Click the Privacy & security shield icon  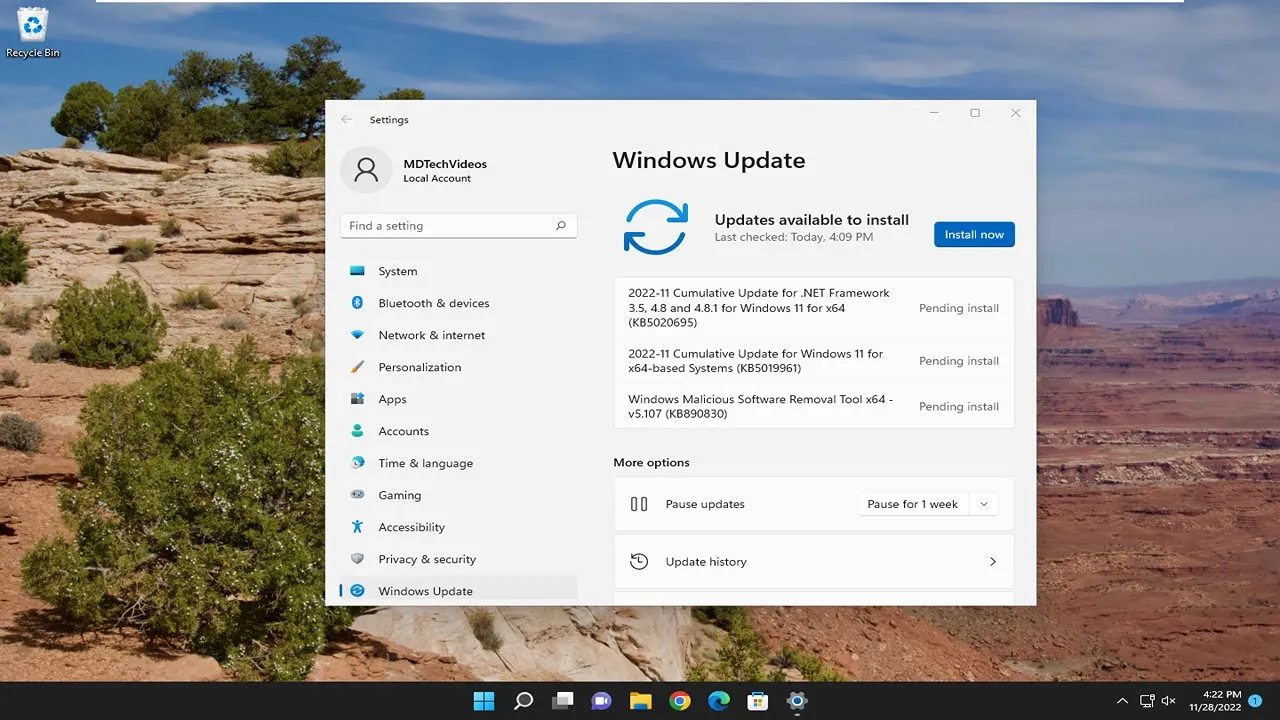click(x=357, y=559)
